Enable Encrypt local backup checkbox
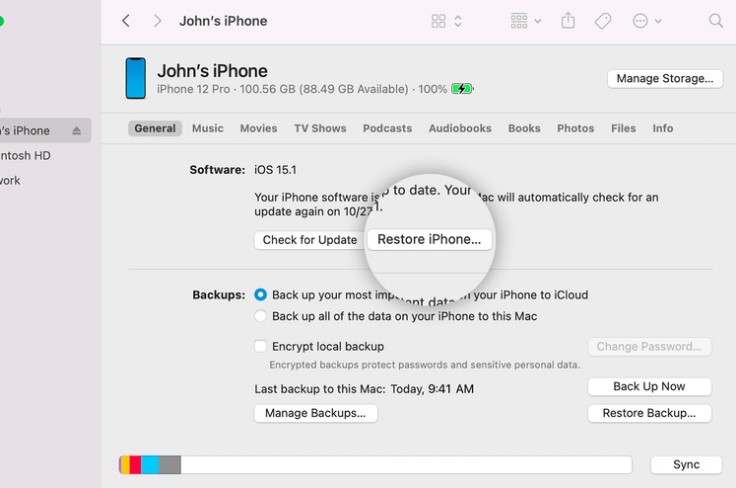 (x=261, y=346)
